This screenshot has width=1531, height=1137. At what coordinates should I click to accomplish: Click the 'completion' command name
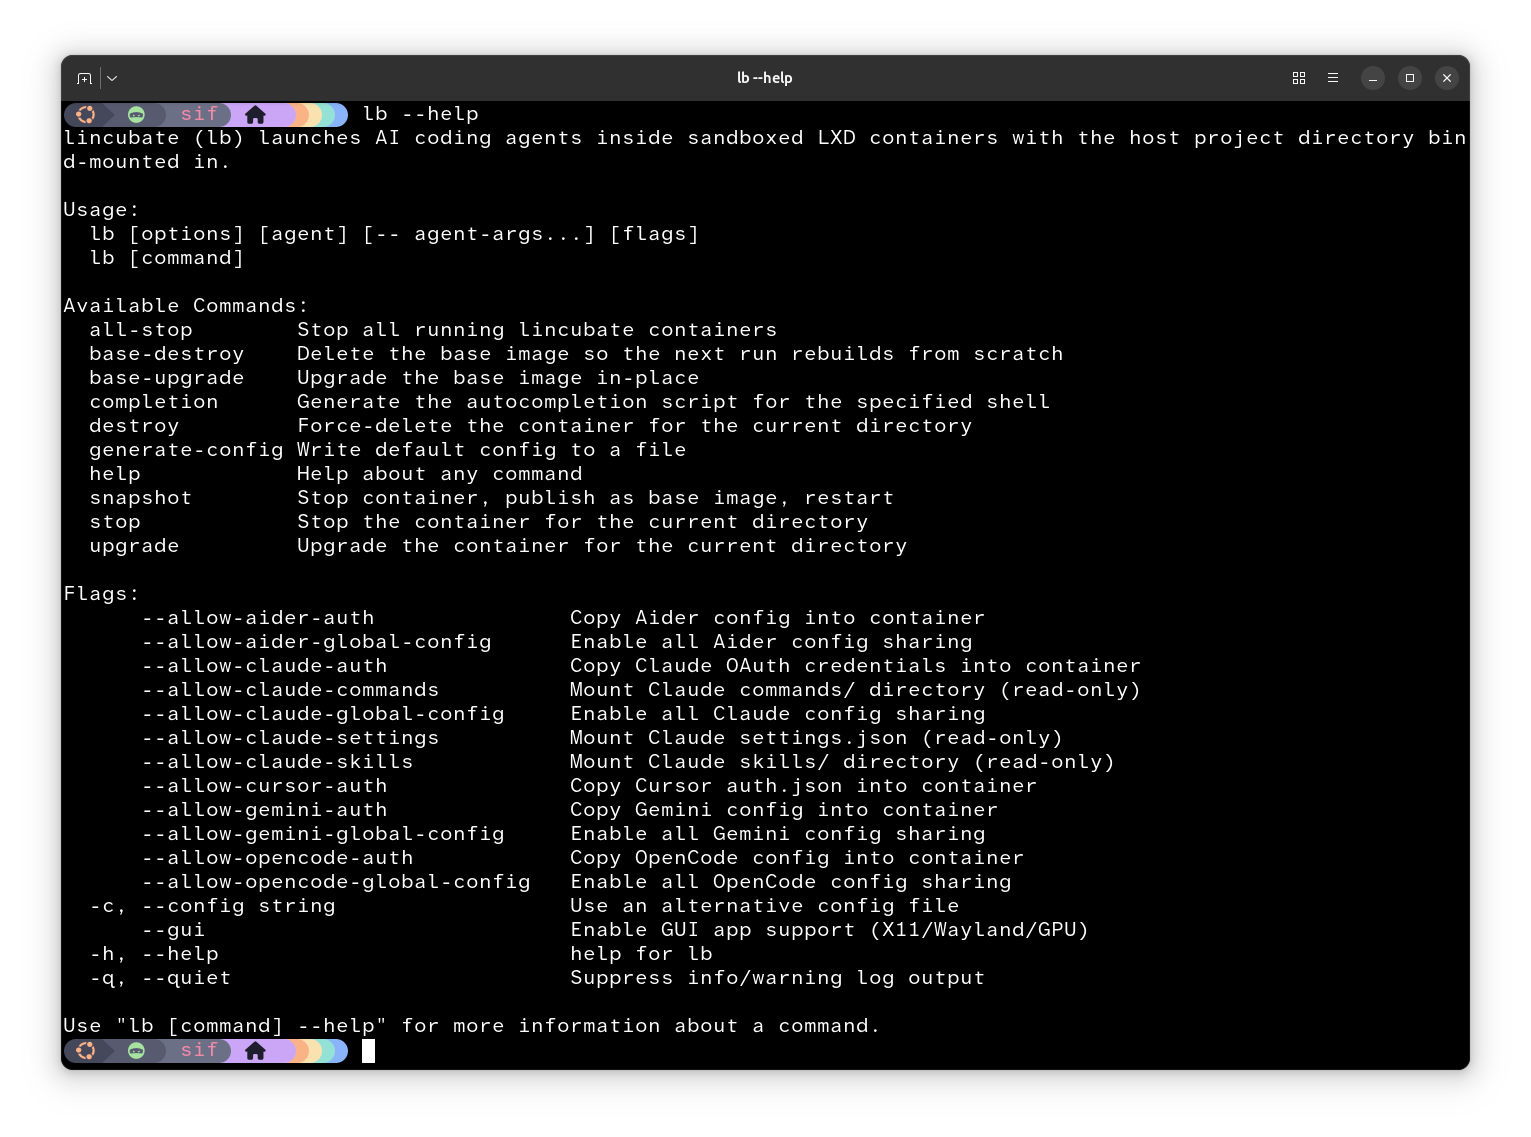click(154, 402)
